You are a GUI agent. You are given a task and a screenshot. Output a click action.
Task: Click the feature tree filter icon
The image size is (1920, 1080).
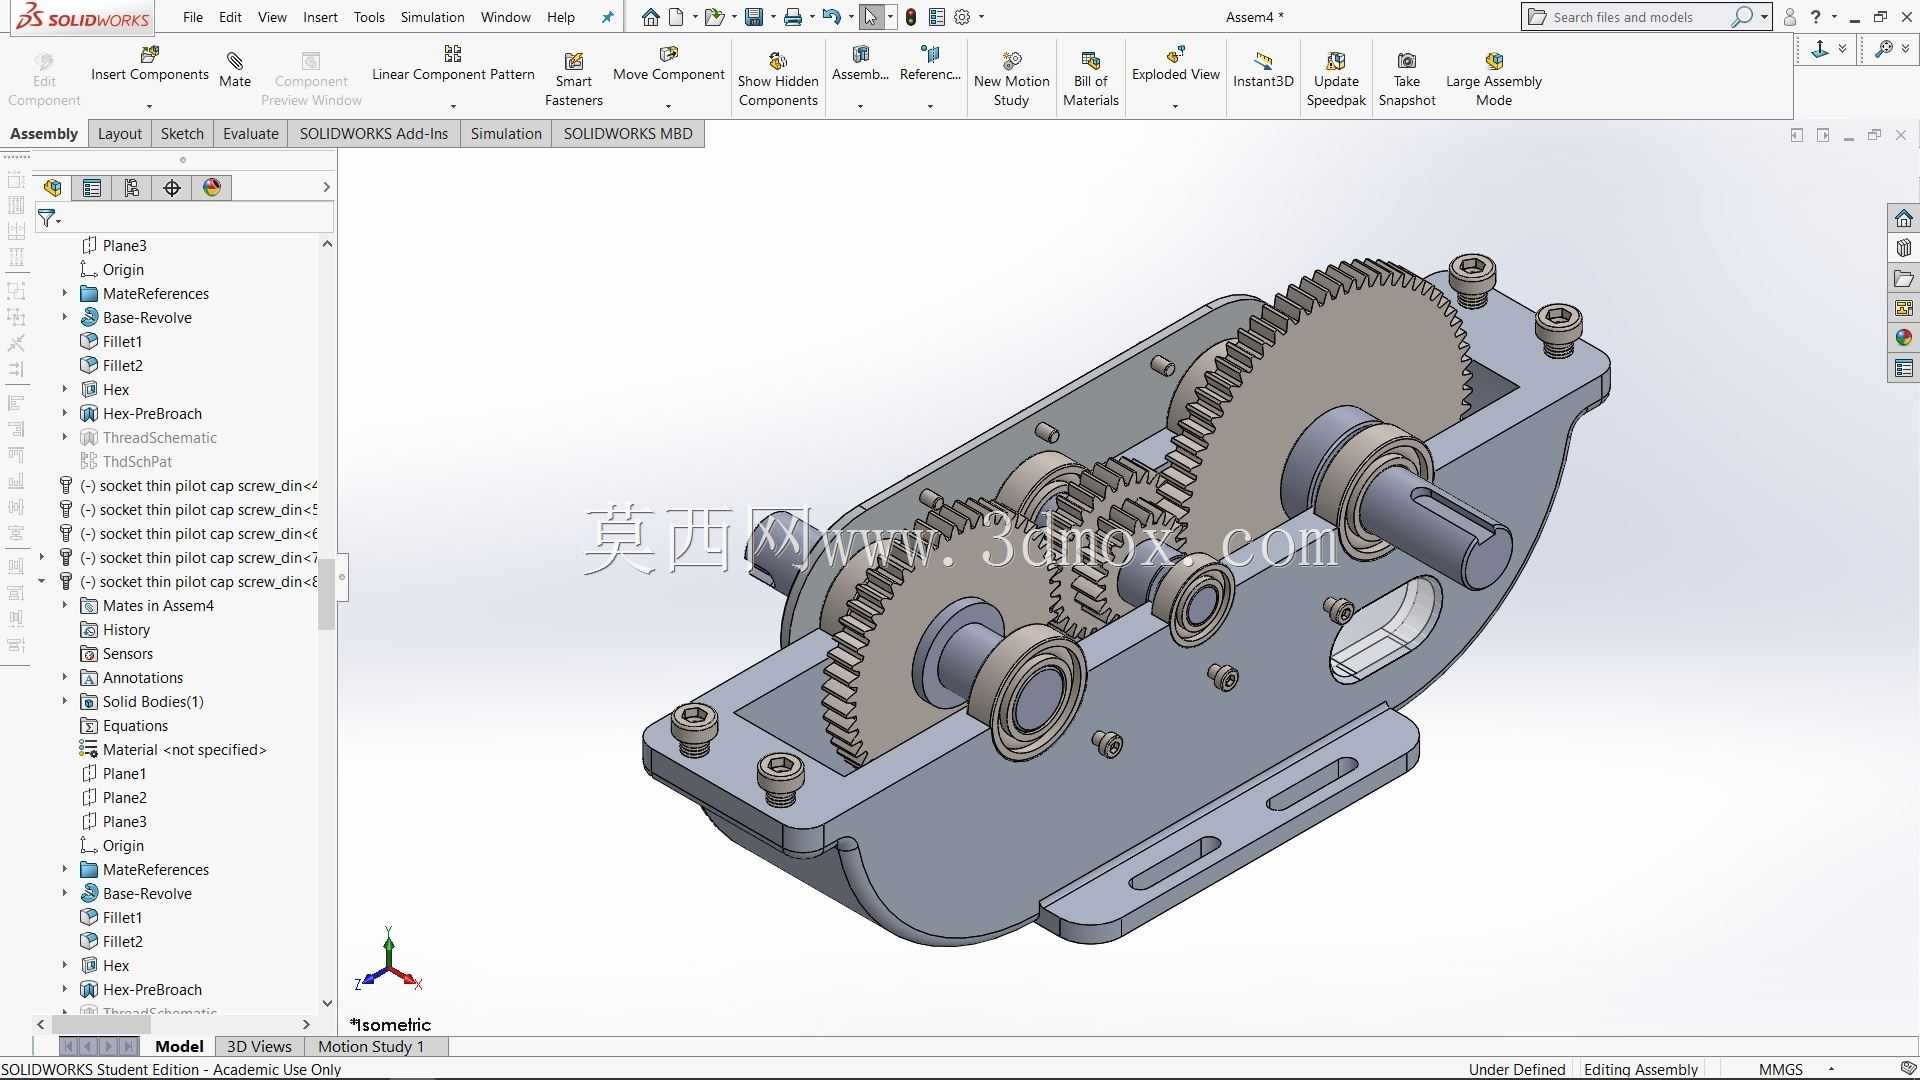(48, 217)
